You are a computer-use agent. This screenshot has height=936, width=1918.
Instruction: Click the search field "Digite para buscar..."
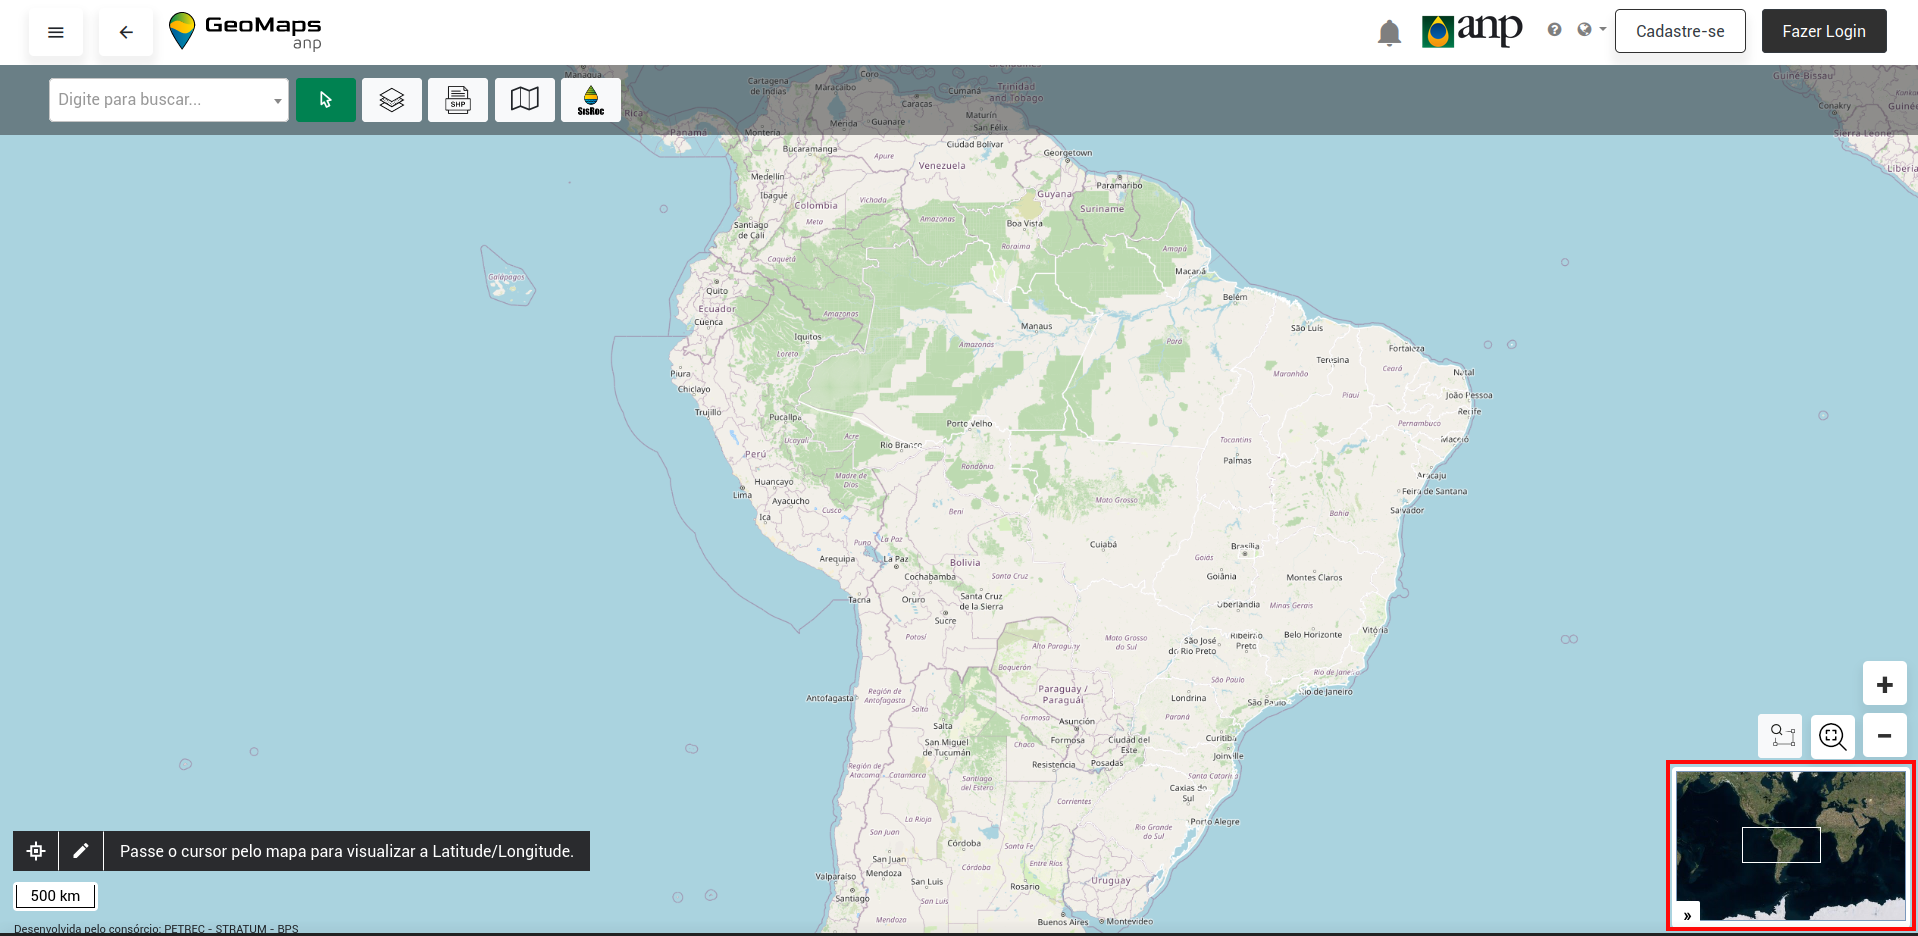click(x=160, y=100)
